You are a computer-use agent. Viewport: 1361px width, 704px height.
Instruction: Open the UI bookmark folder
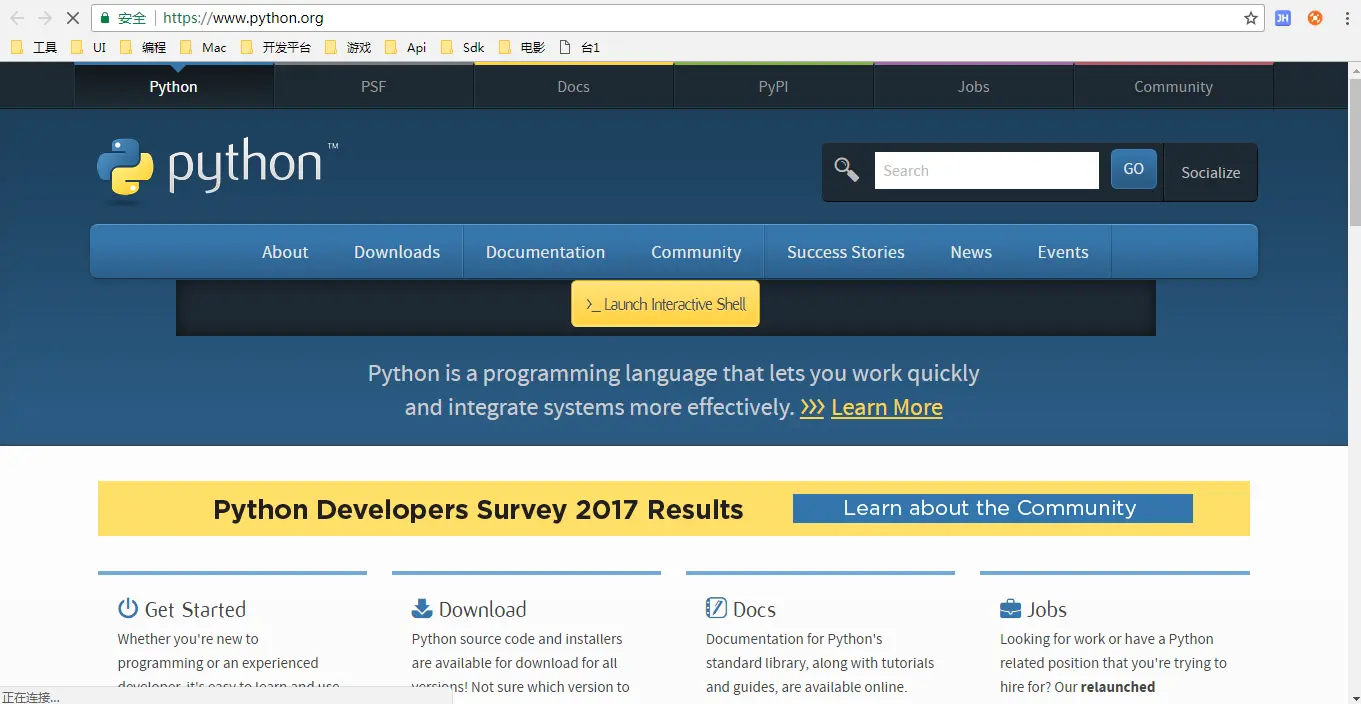[x=89, y=47]
